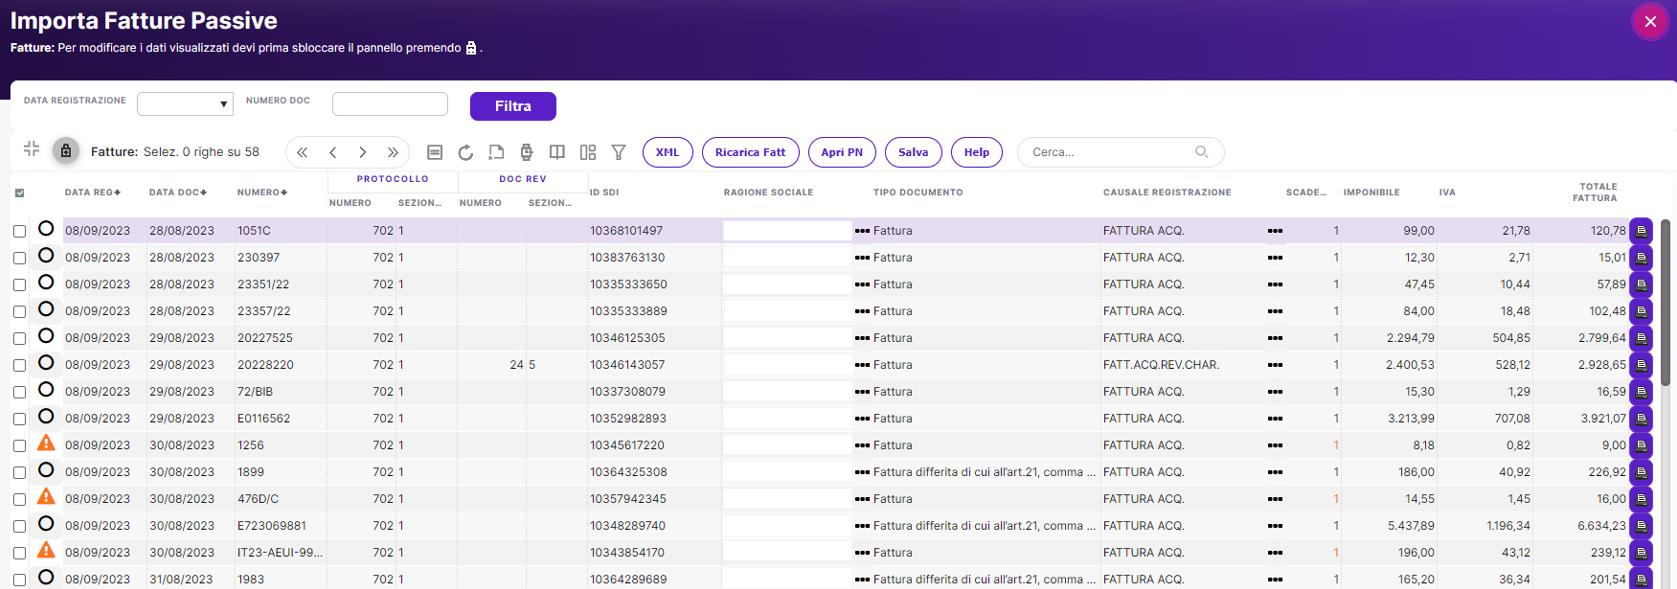Open the ellipsis before Fattura differita on row 1899

[x=862, y=472]
